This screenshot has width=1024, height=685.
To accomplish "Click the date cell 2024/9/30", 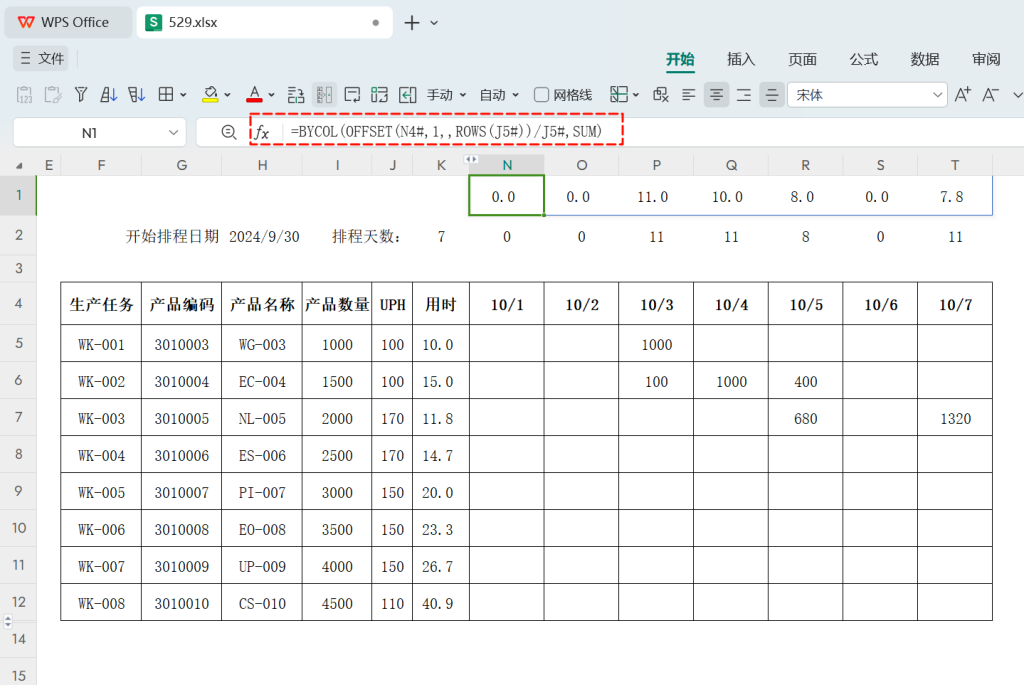I will 264,236.
